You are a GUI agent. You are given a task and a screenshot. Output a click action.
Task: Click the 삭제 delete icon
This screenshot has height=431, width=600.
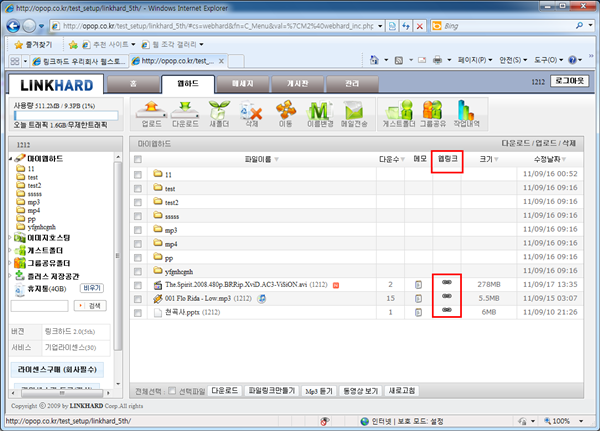click(x=251, y=114)
